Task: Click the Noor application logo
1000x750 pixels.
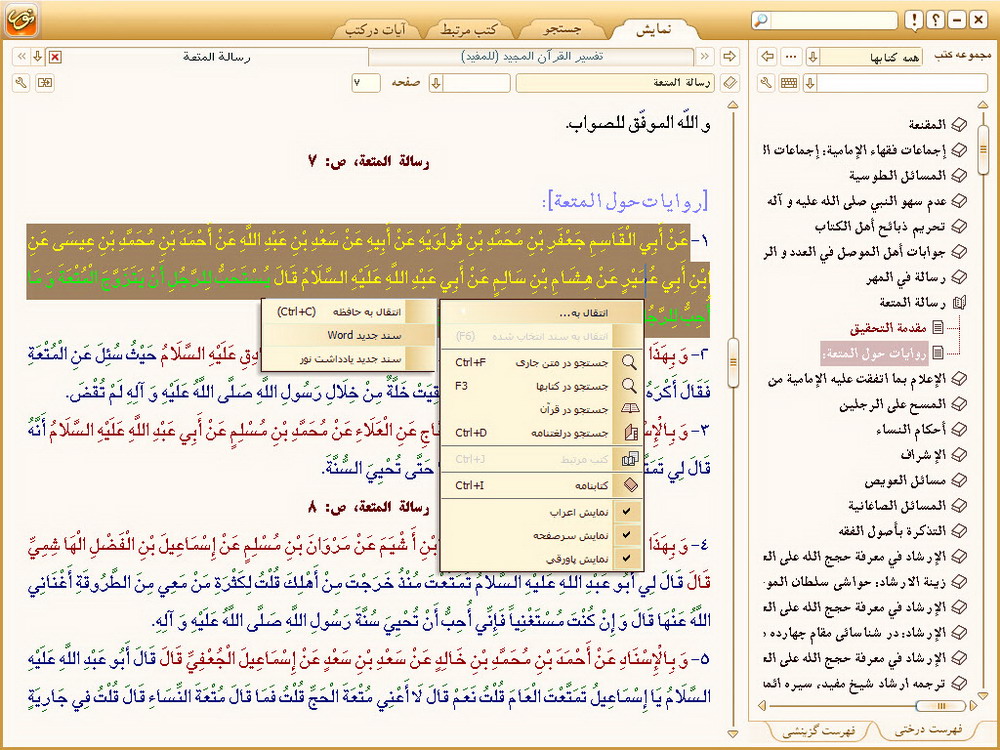Action: (x=21, y=20)
